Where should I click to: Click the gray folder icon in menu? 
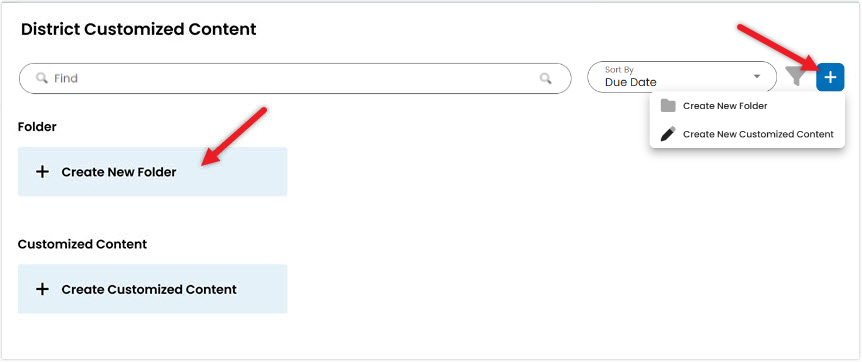(667, 106)
